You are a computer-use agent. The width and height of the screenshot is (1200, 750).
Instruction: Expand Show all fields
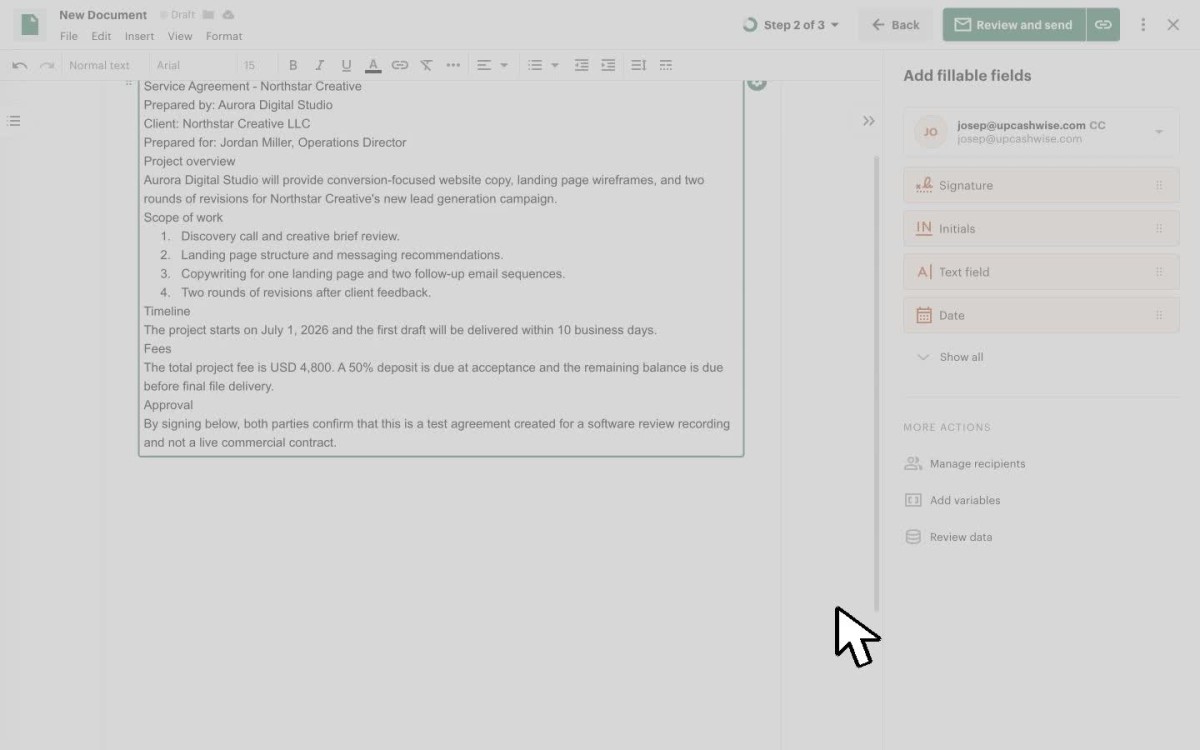pyautogui.click(x=950, y=357)
